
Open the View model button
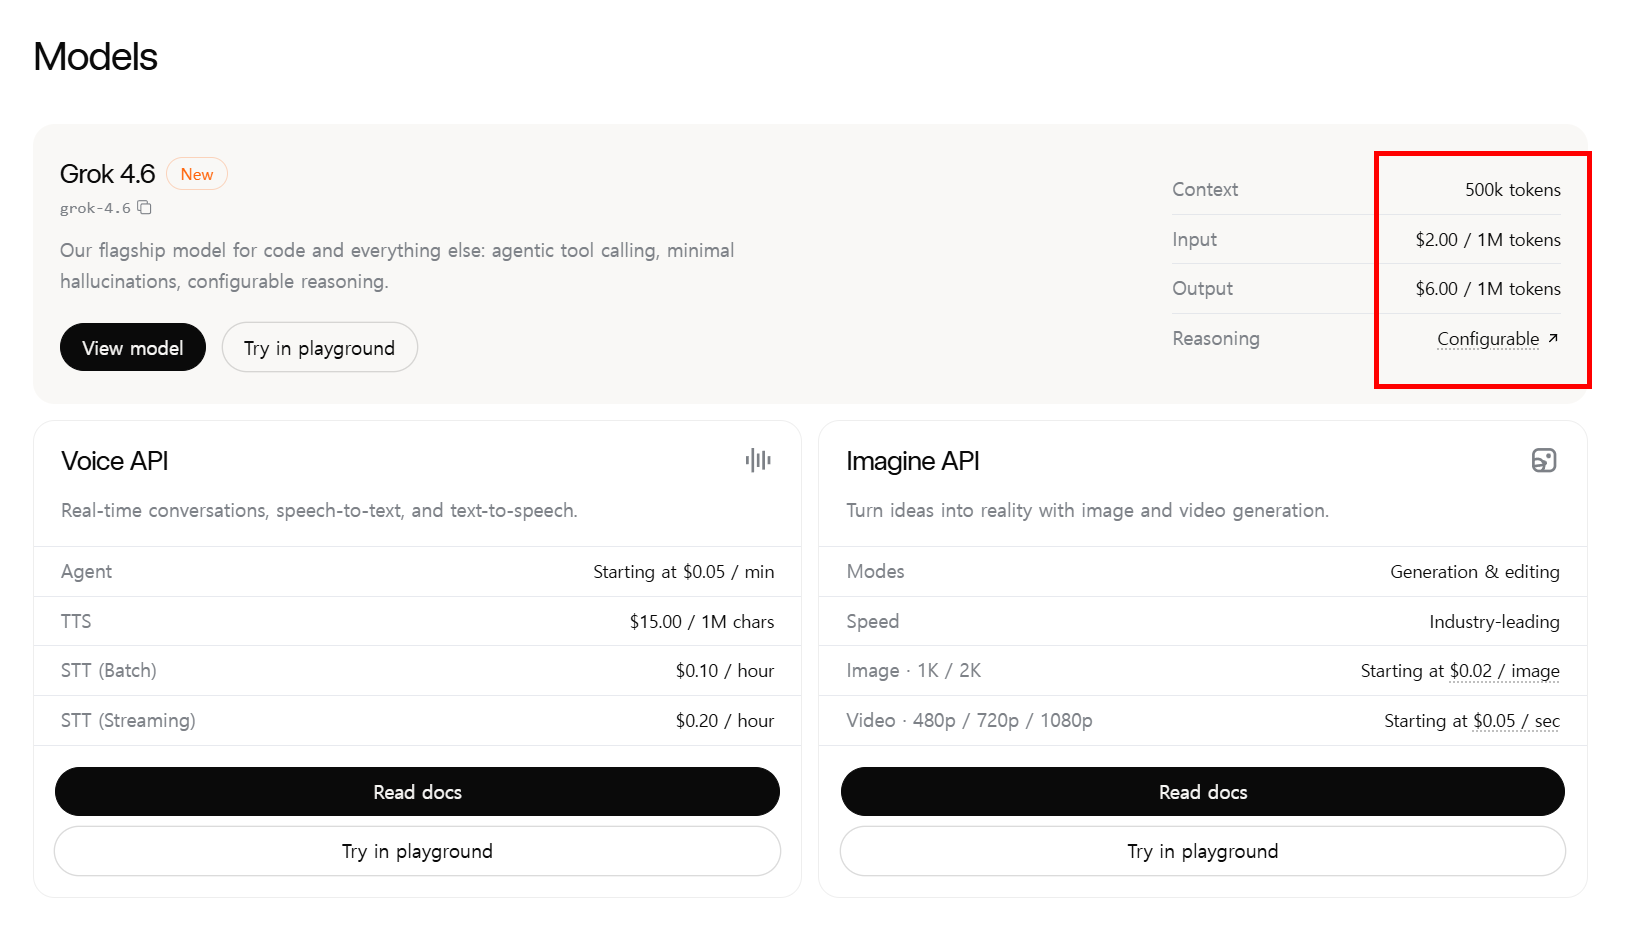[133, 347]
